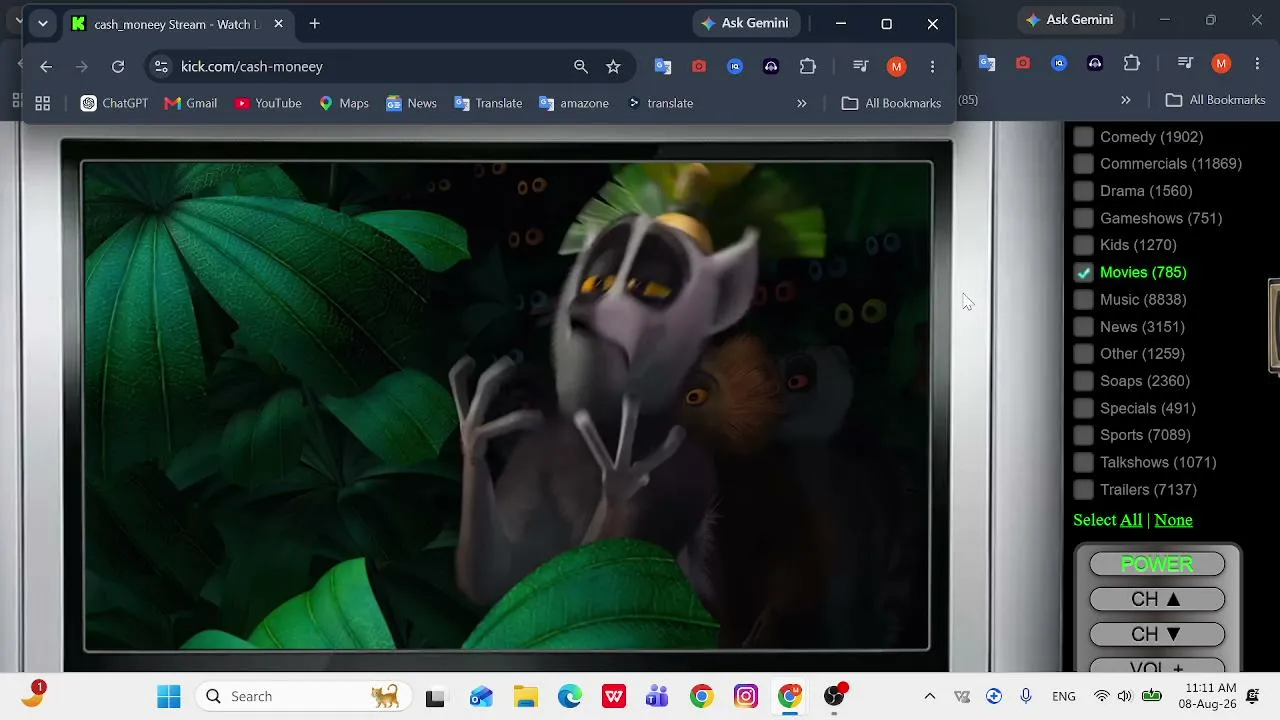Open media controls in the background window
1280x720 pixels.
pos(1185,63)
